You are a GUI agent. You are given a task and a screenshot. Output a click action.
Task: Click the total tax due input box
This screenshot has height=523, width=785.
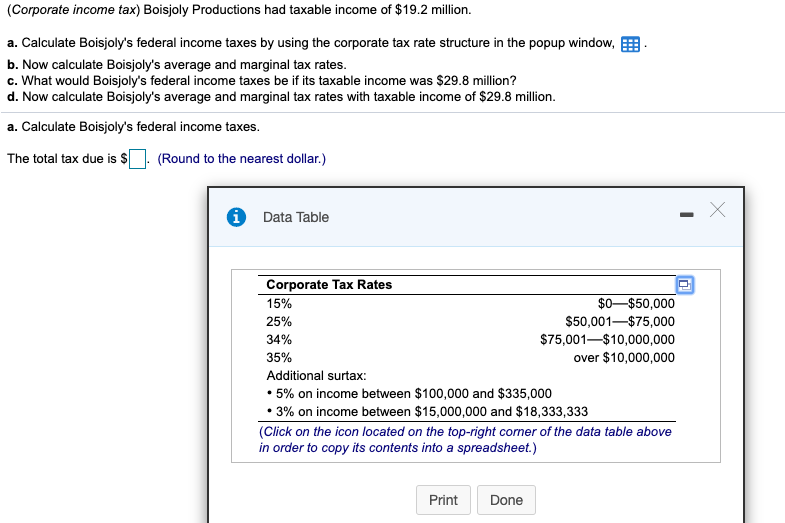pos(137,159)
